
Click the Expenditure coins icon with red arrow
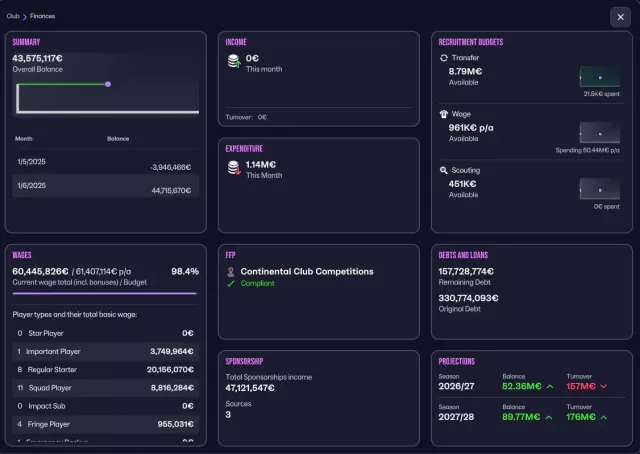(234, 168)
